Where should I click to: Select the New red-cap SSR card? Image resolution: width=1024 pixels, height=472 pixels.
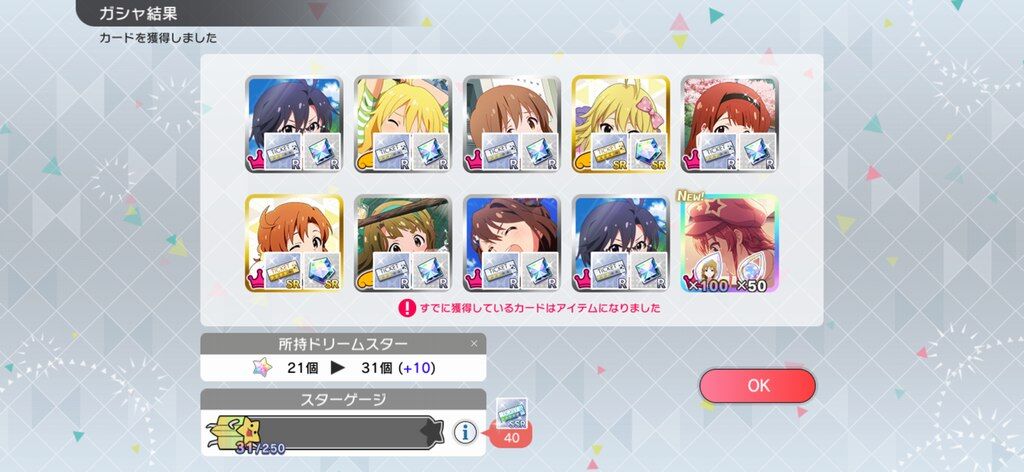click(x=729, y=243)
